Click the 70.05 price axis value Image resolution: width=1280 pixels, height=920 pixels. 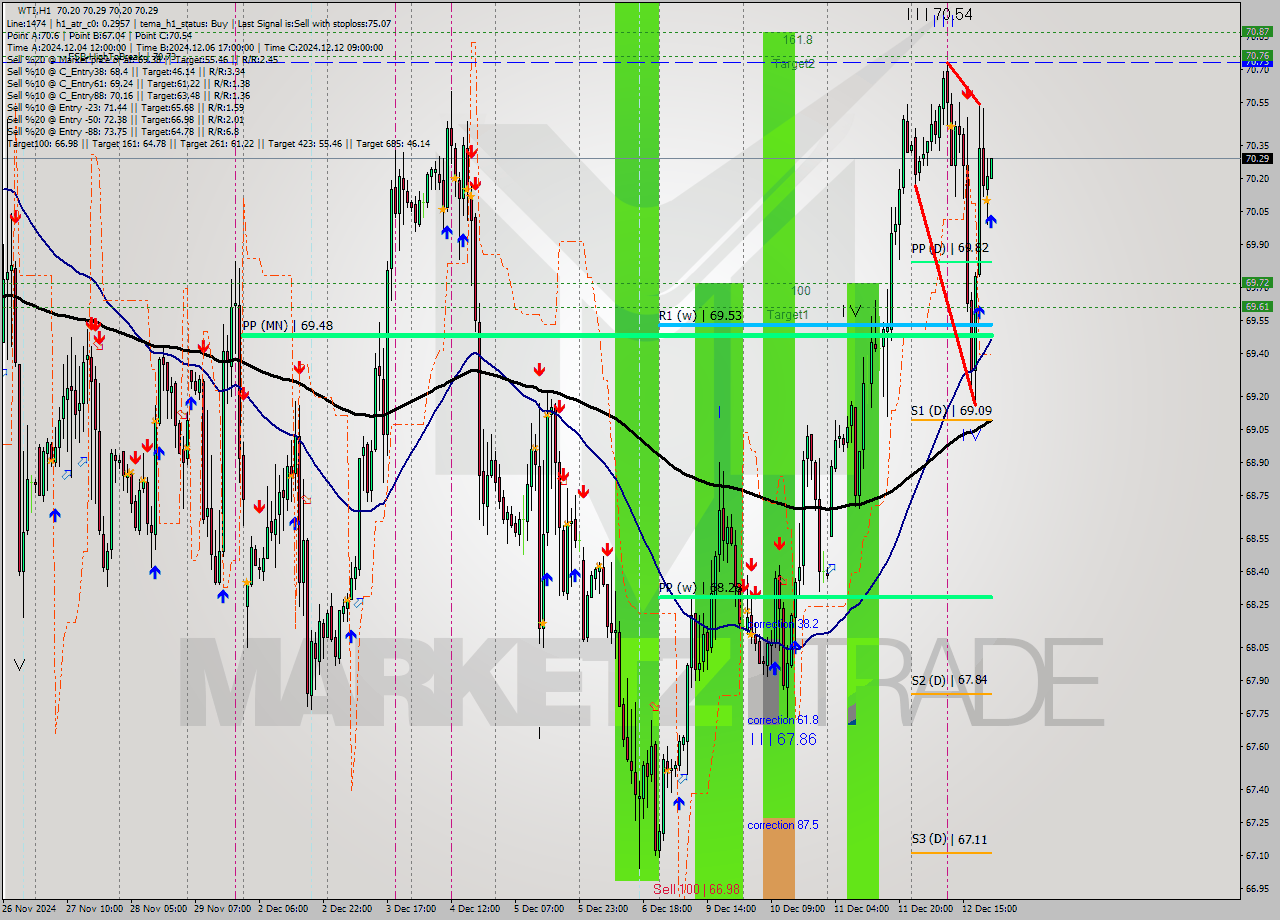1257,211
